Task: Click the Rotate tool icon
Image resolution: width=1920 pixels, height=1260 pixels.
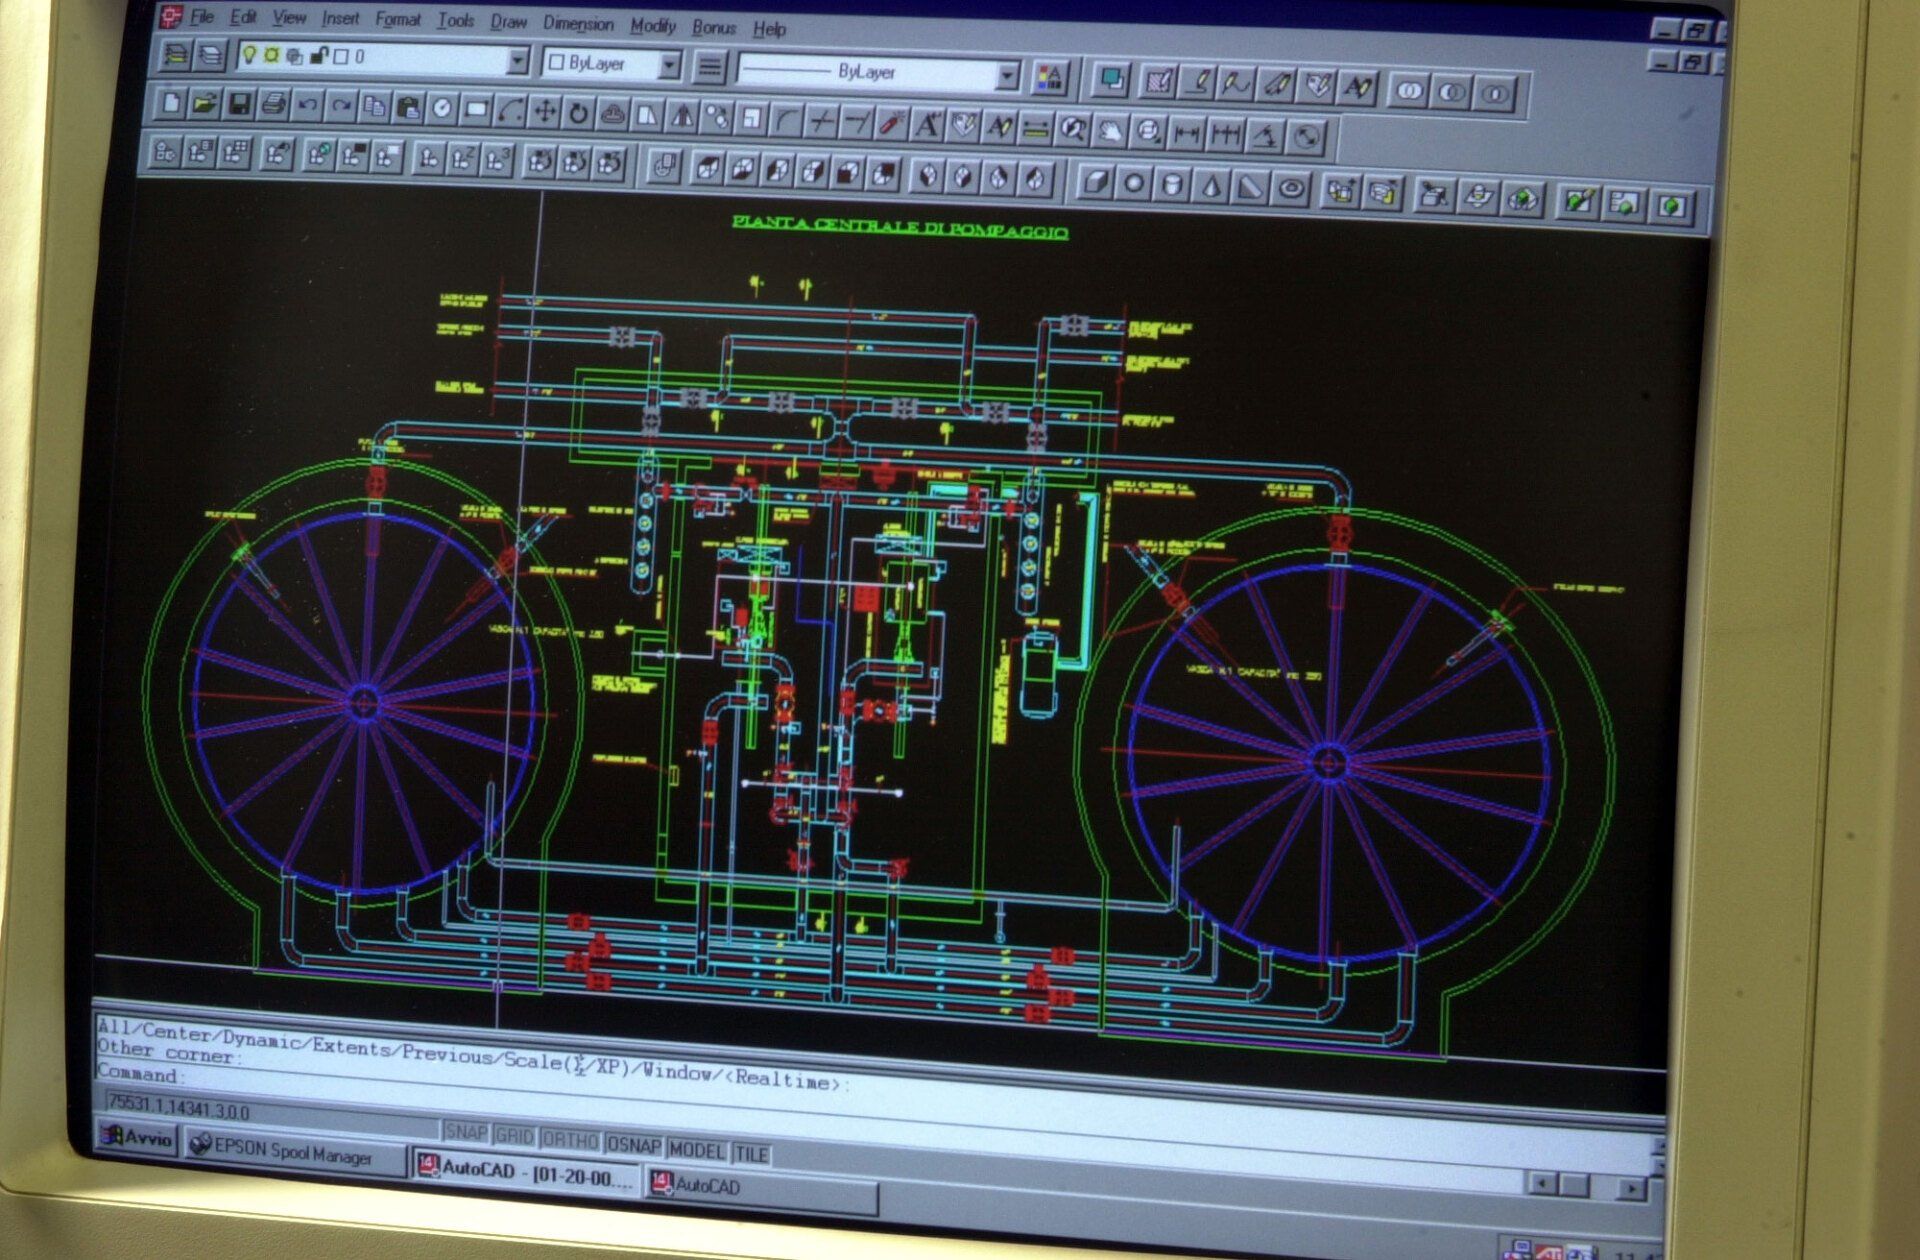Action: (x=578, y=113)
